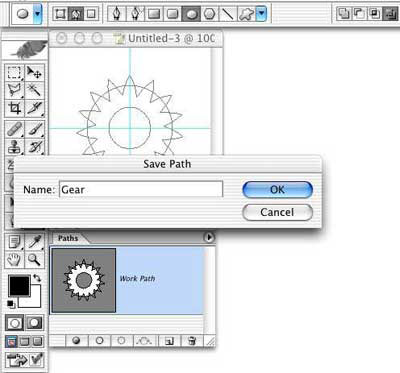Screen dimensions: 400x373
Task: Open the Paths panel flyout menu
Action: point(209,237)
